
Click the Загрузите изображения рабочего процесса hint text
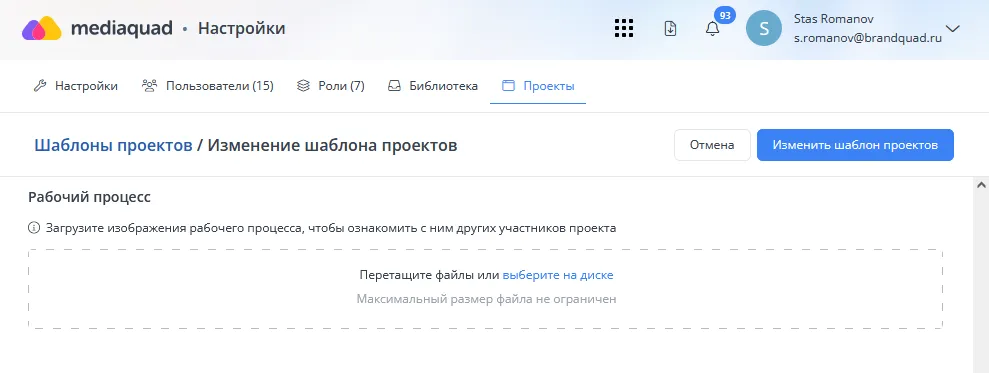tap(331, 228)
